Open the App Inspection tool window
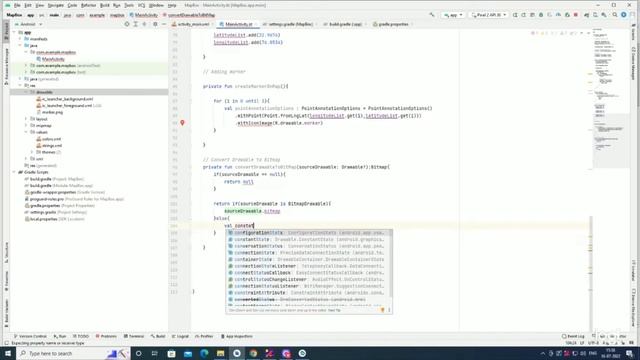 237,336
